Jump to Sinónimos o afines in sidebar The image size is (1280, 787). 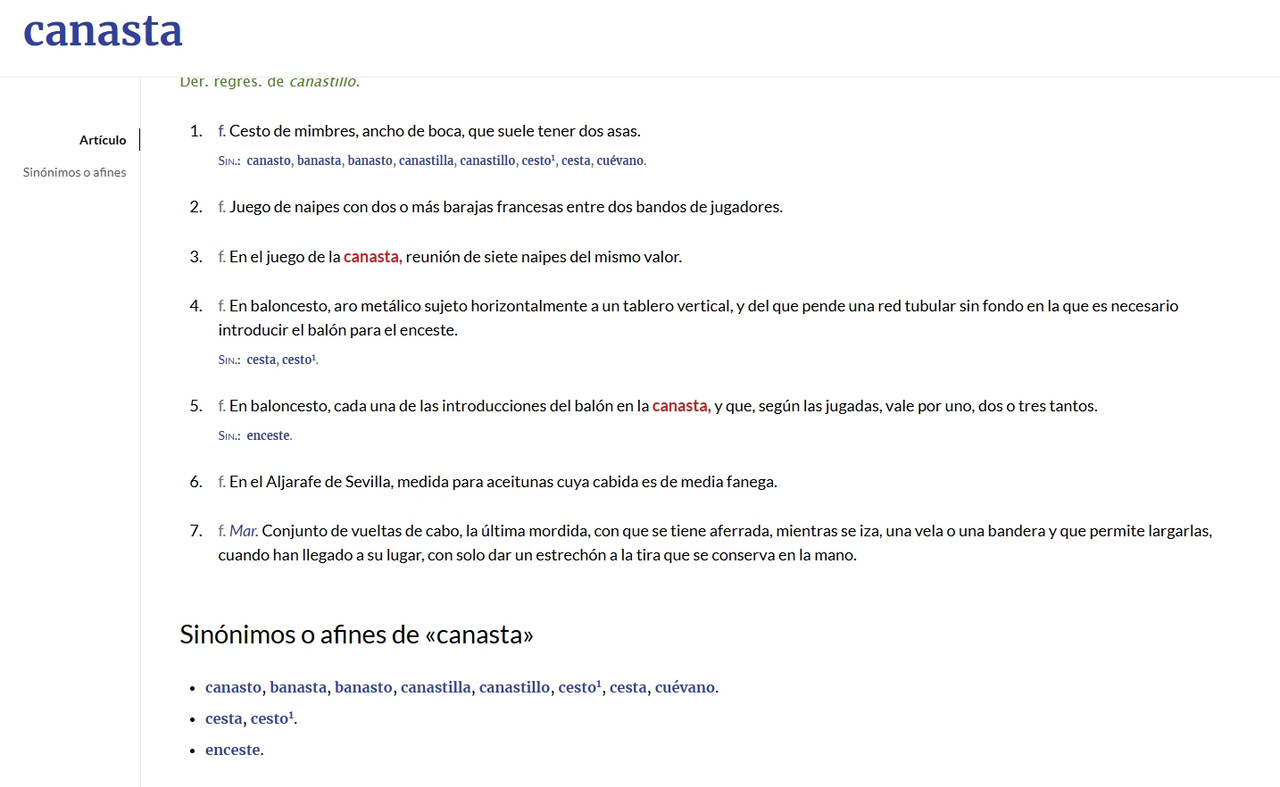tap(75, 172)
